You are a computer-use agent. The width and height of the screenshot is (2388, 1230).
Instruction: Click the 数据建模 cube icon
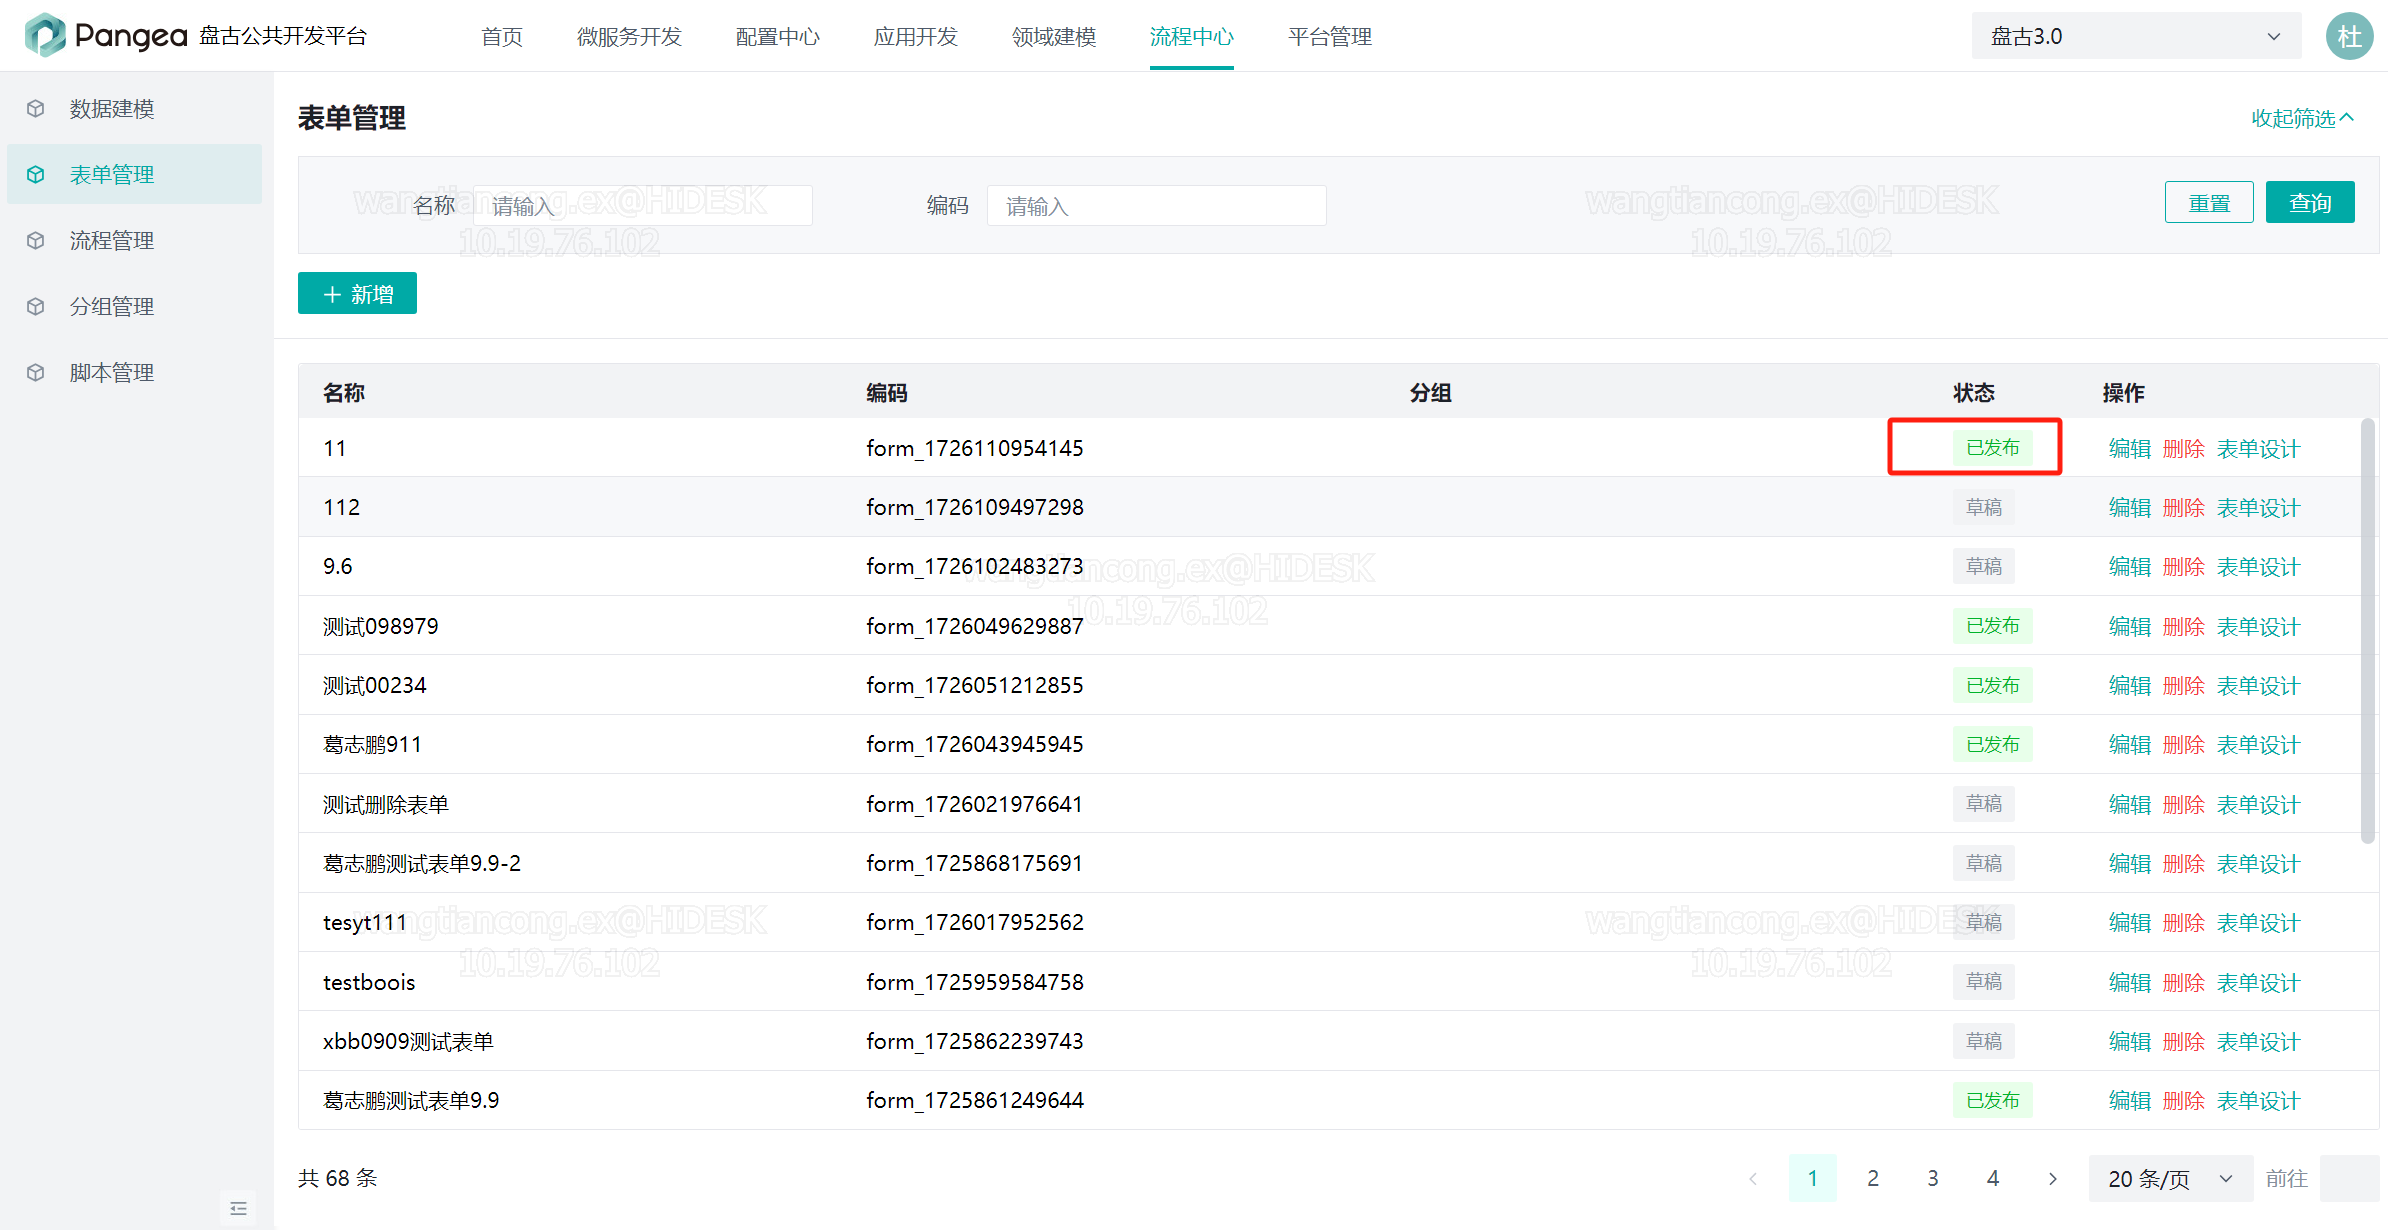(x=36, y=108)
